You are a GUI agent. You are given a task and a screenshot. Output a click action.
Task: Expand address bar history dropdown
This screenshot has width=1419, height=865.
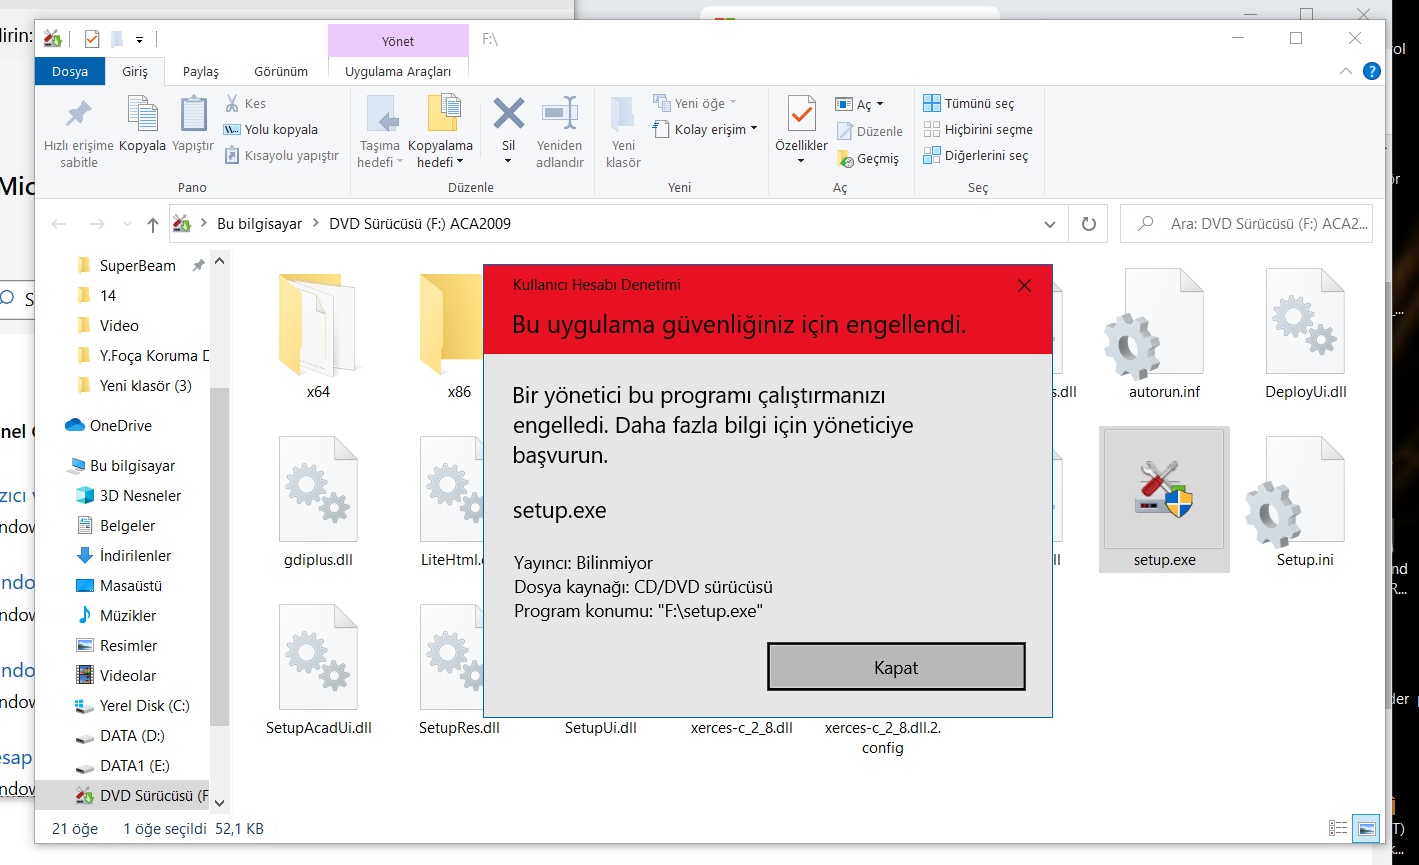point(1049,224)
